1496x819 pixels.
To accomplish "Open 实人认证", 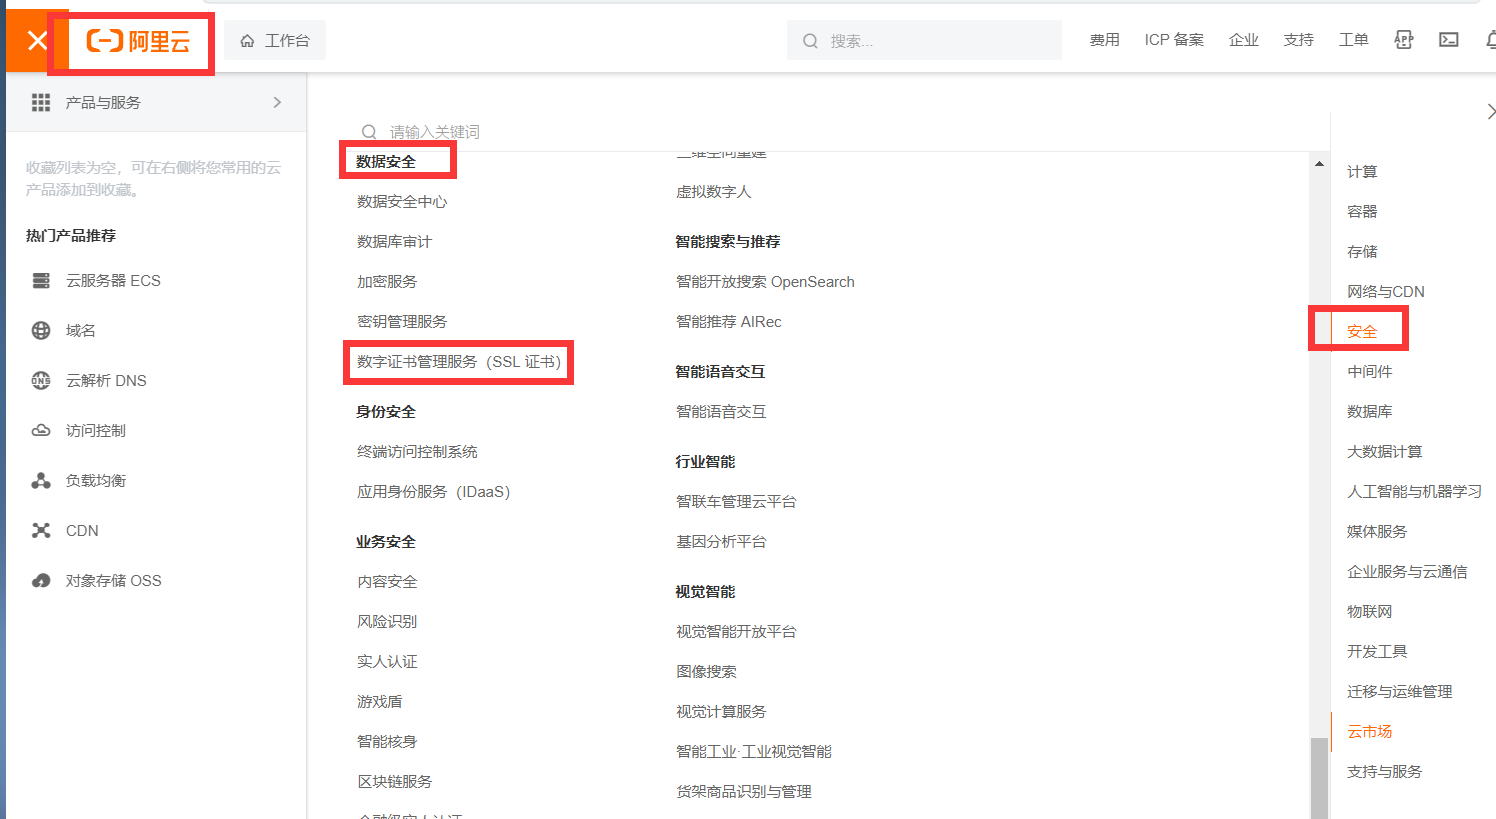I will pos(387,662).
